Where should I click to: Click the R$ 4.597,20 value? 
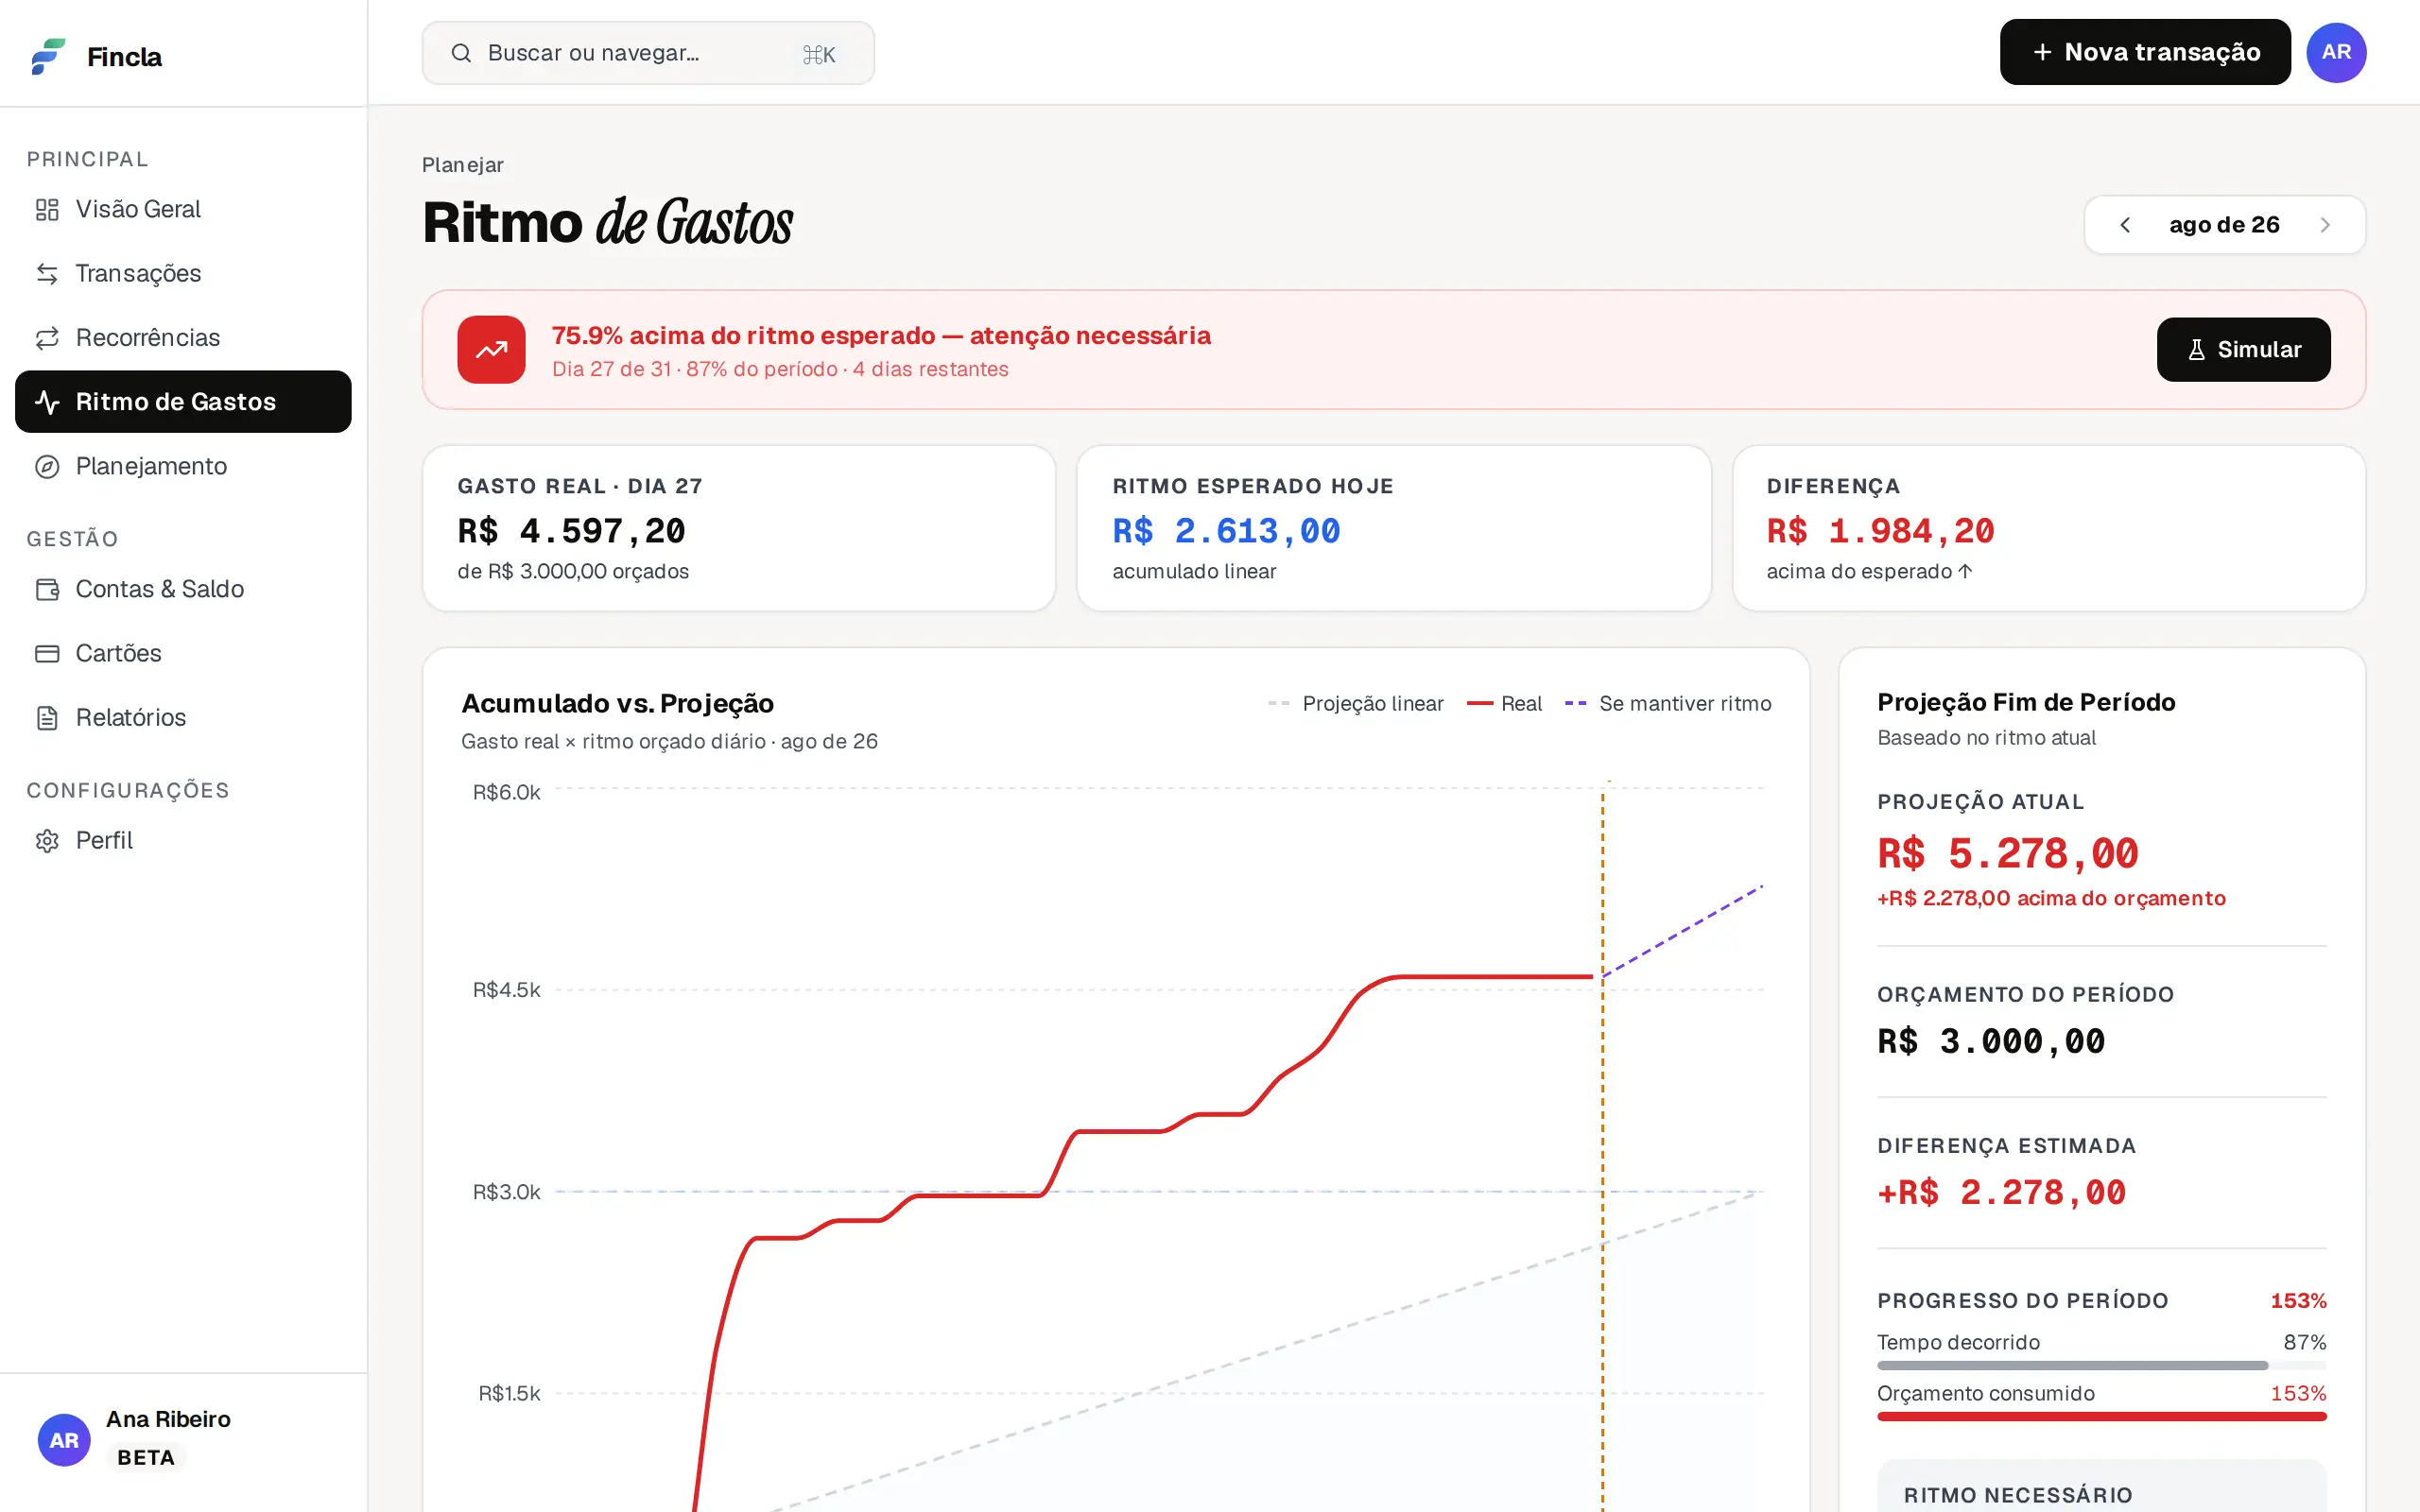coord(572,531)
